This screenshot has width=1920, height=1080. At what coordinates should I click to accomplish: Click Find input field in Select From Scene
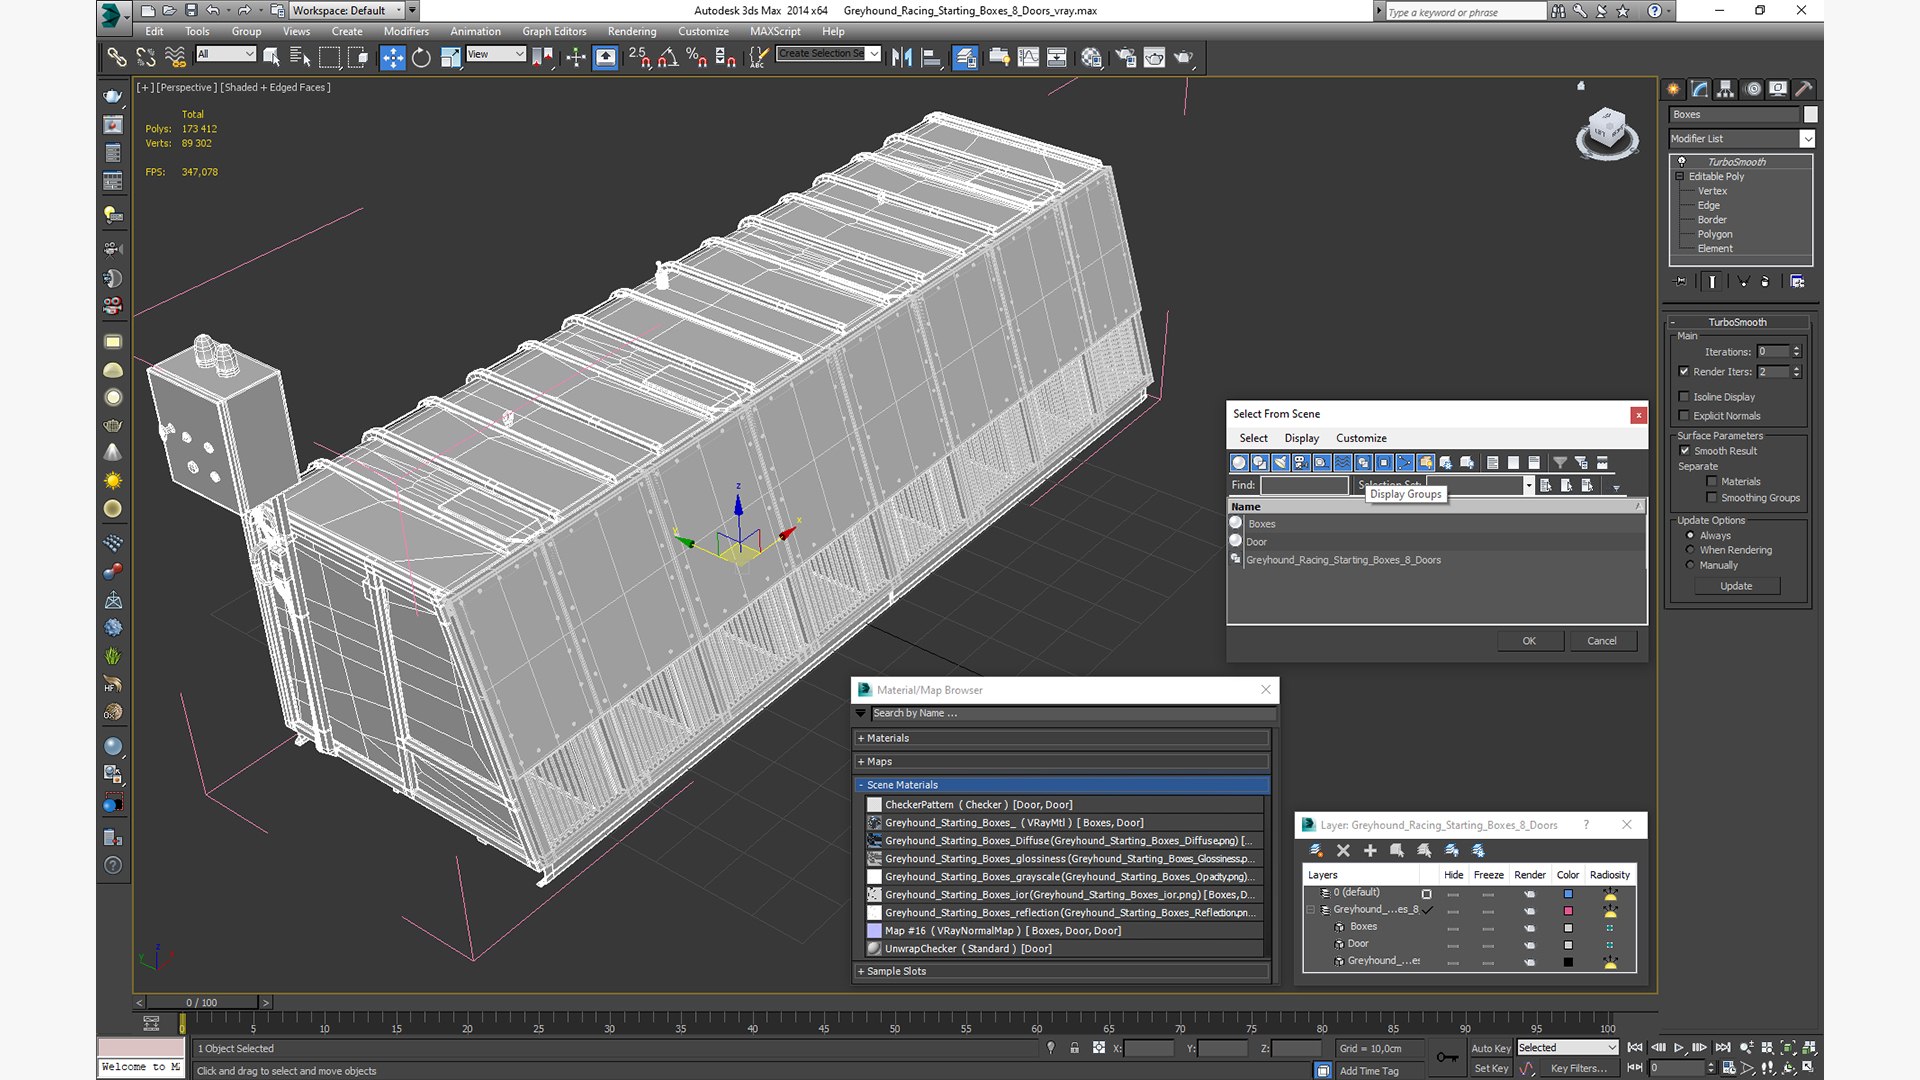click(1304, 485)
